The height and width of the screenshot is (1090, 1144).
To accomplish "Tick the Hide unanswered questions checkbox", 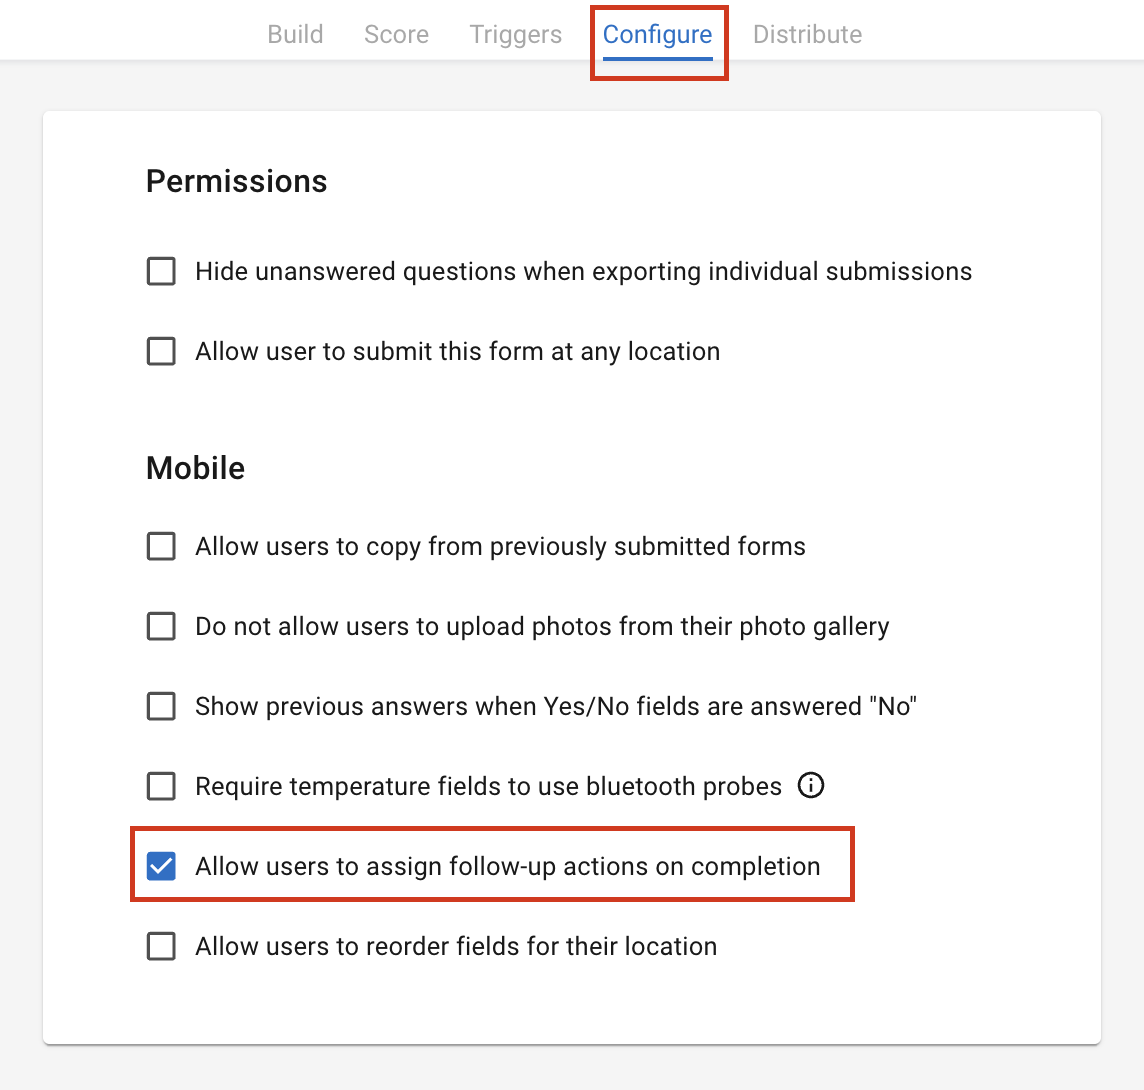I will click(161, 271).
